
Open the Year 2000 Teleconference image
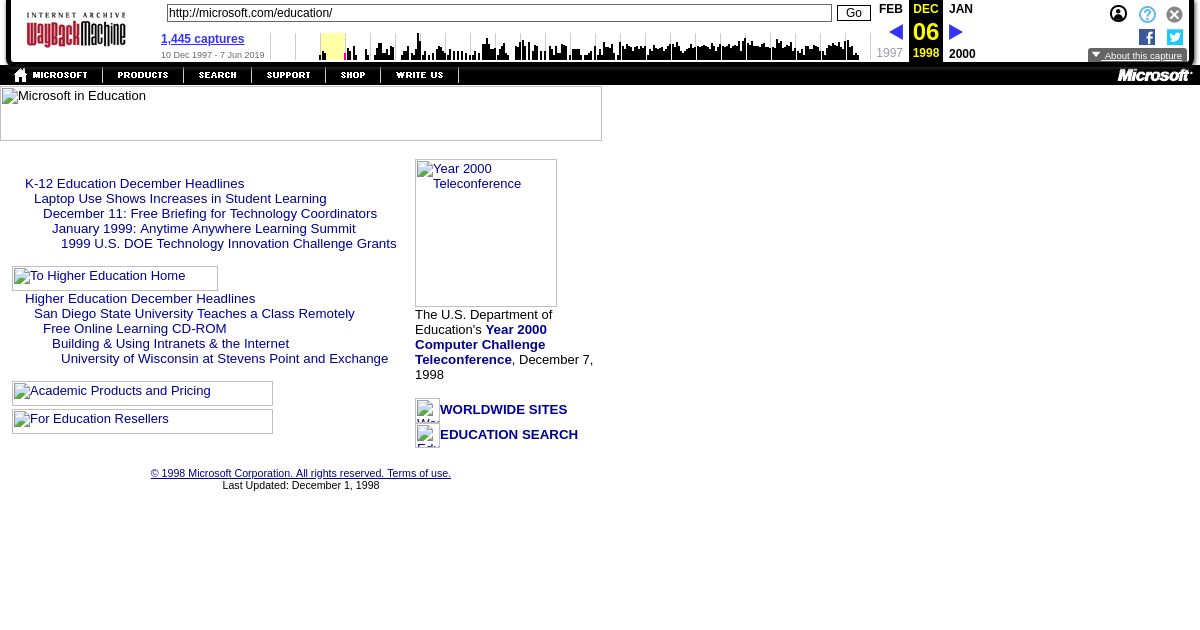point(486,233)
